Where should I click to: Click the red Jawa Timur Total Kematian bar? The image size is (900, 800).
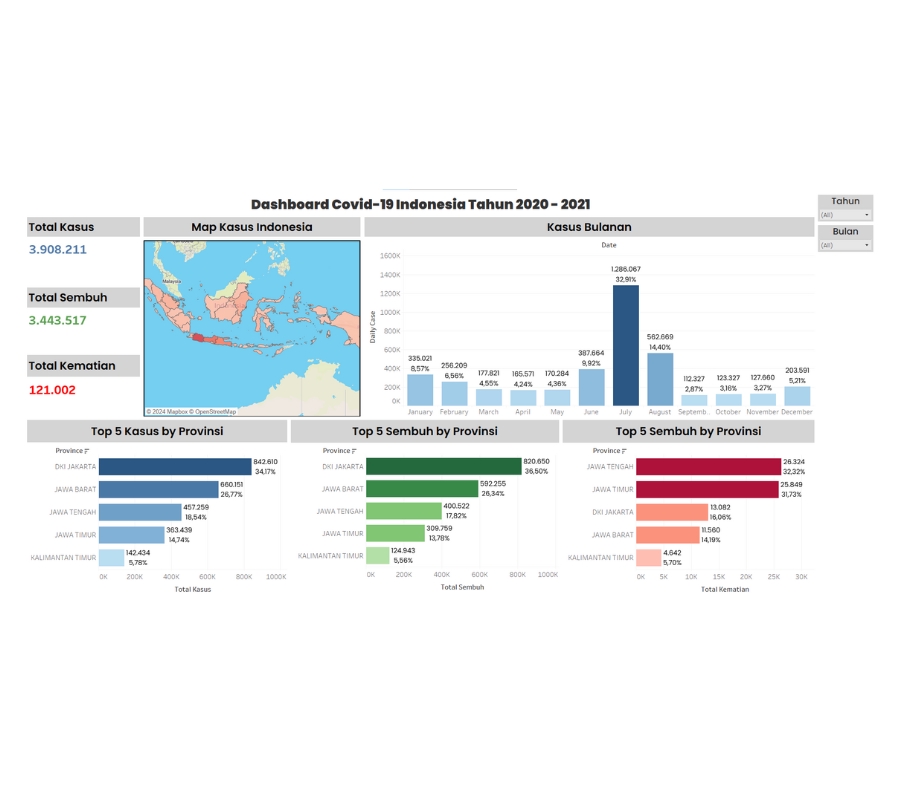tap(707, 490)
